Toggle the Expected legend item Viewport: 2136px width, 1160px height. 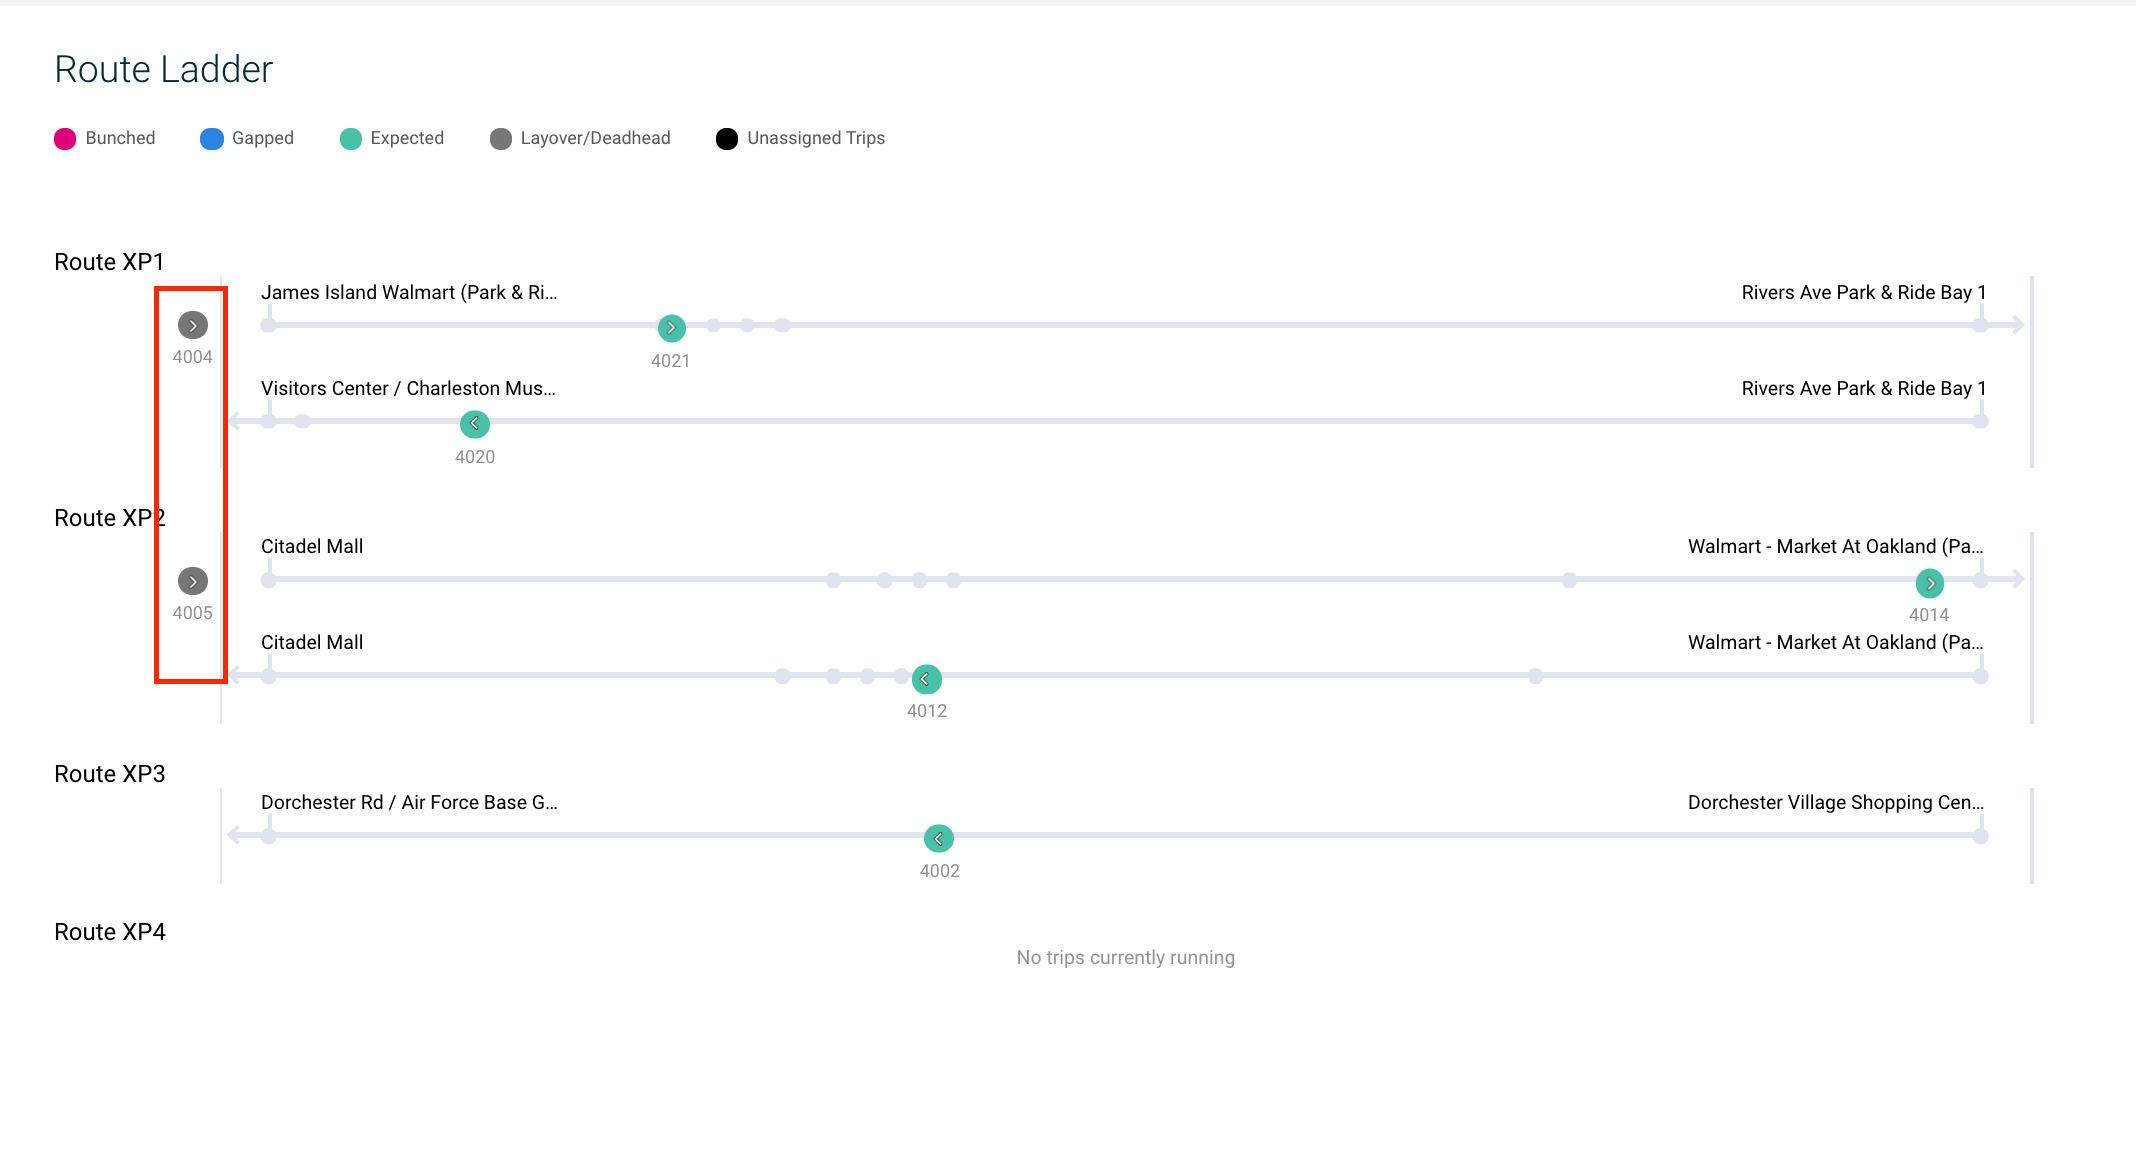pos(406,138)
